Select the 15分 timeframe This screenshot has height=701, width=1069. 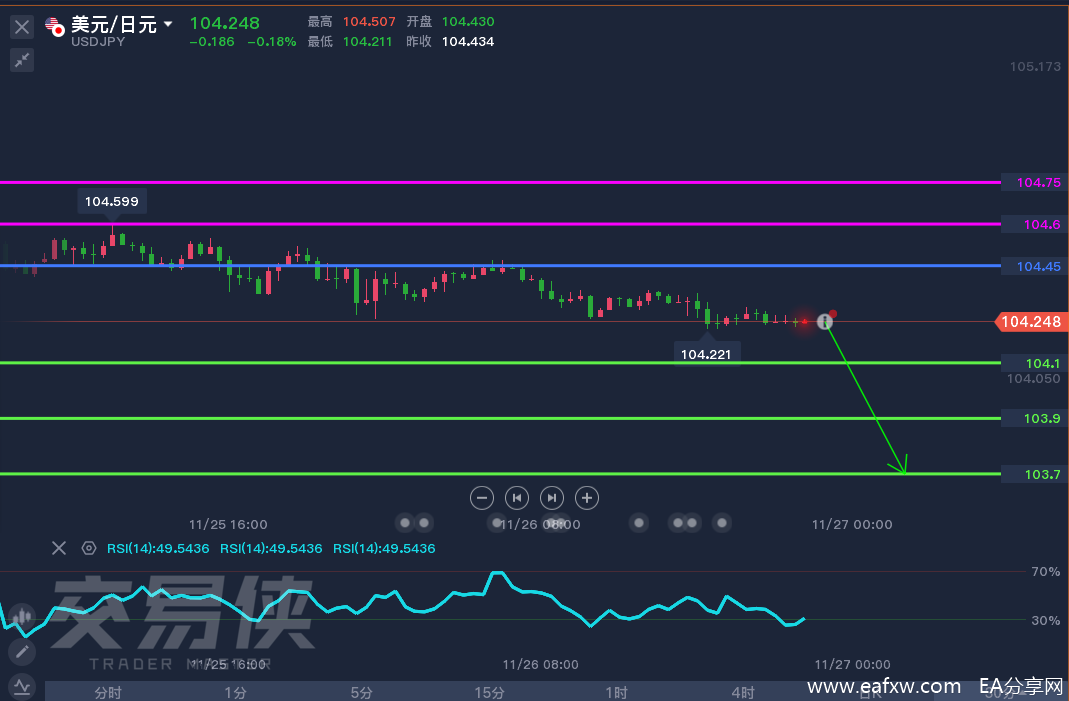click(x=489, y=692)
